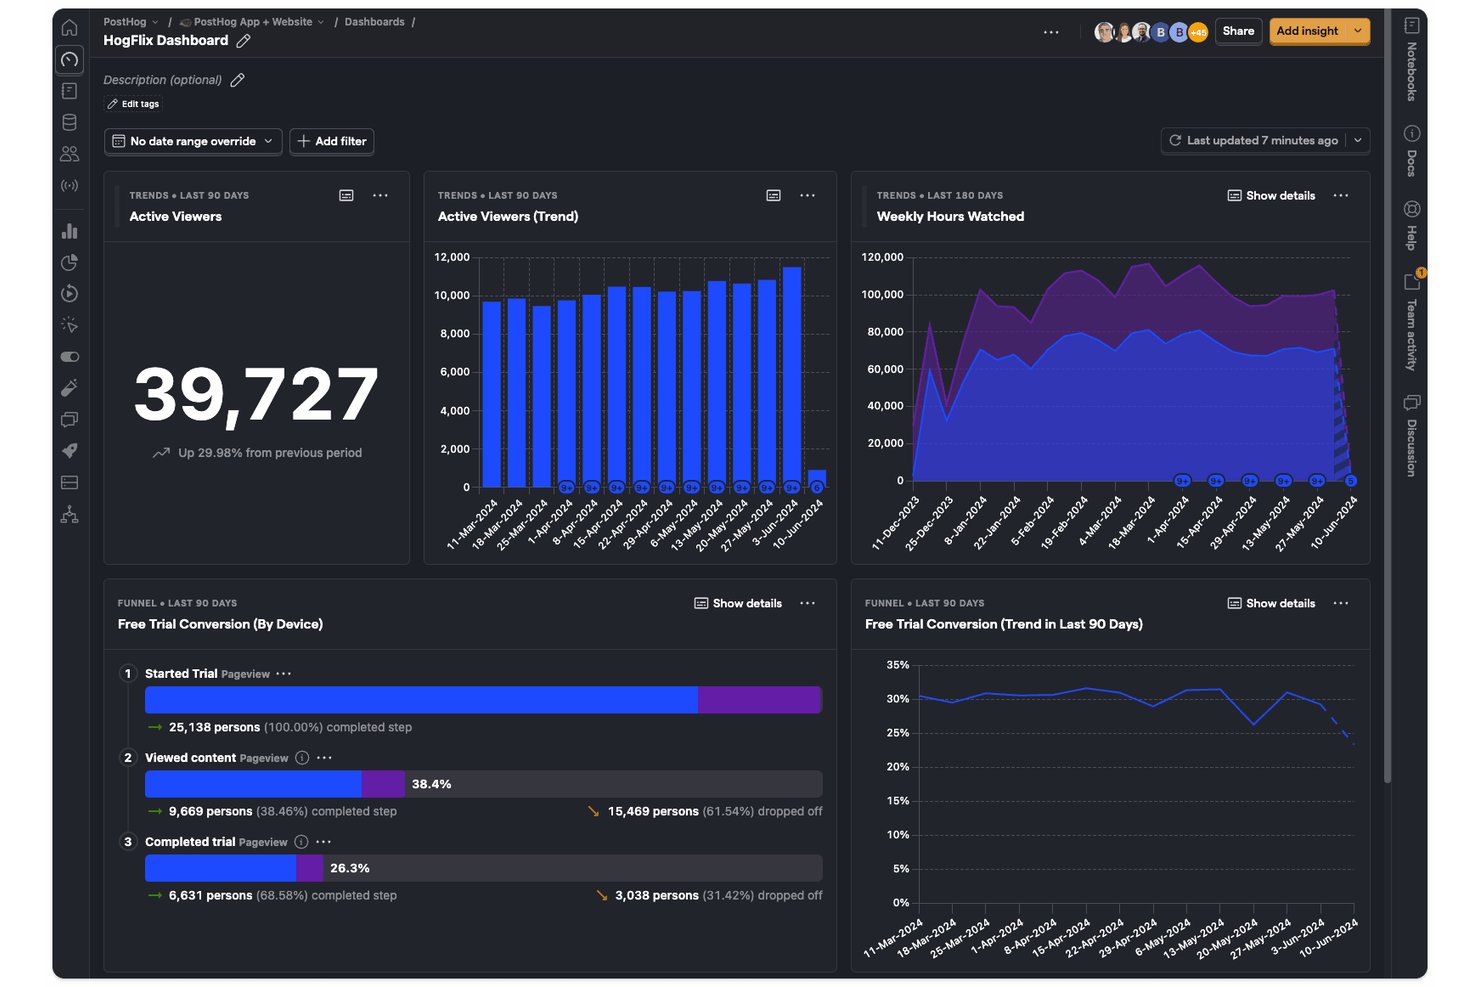
Task: Open the Discussion side panel tab
Action: point(1412,436)
